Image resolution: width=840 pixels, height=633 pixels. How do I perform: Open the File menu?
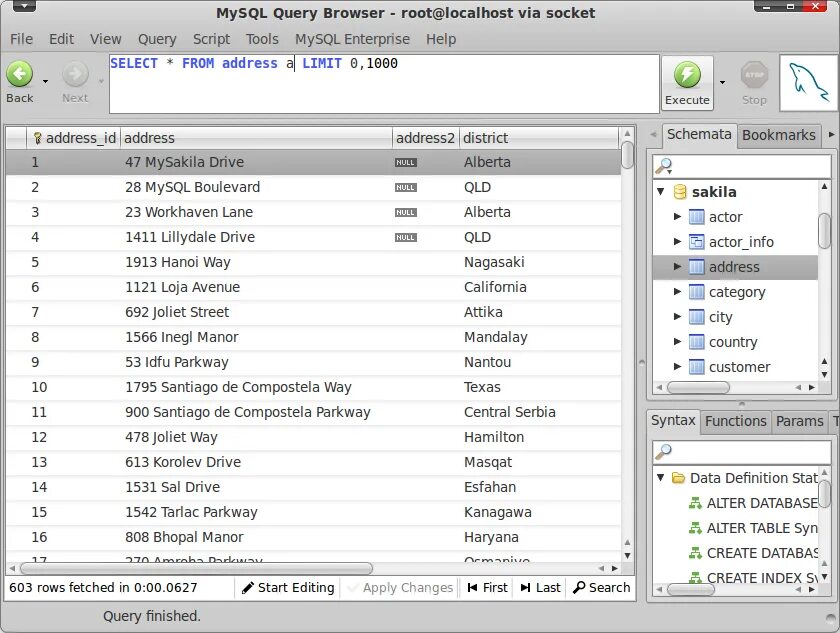click(x=21, y=39)
